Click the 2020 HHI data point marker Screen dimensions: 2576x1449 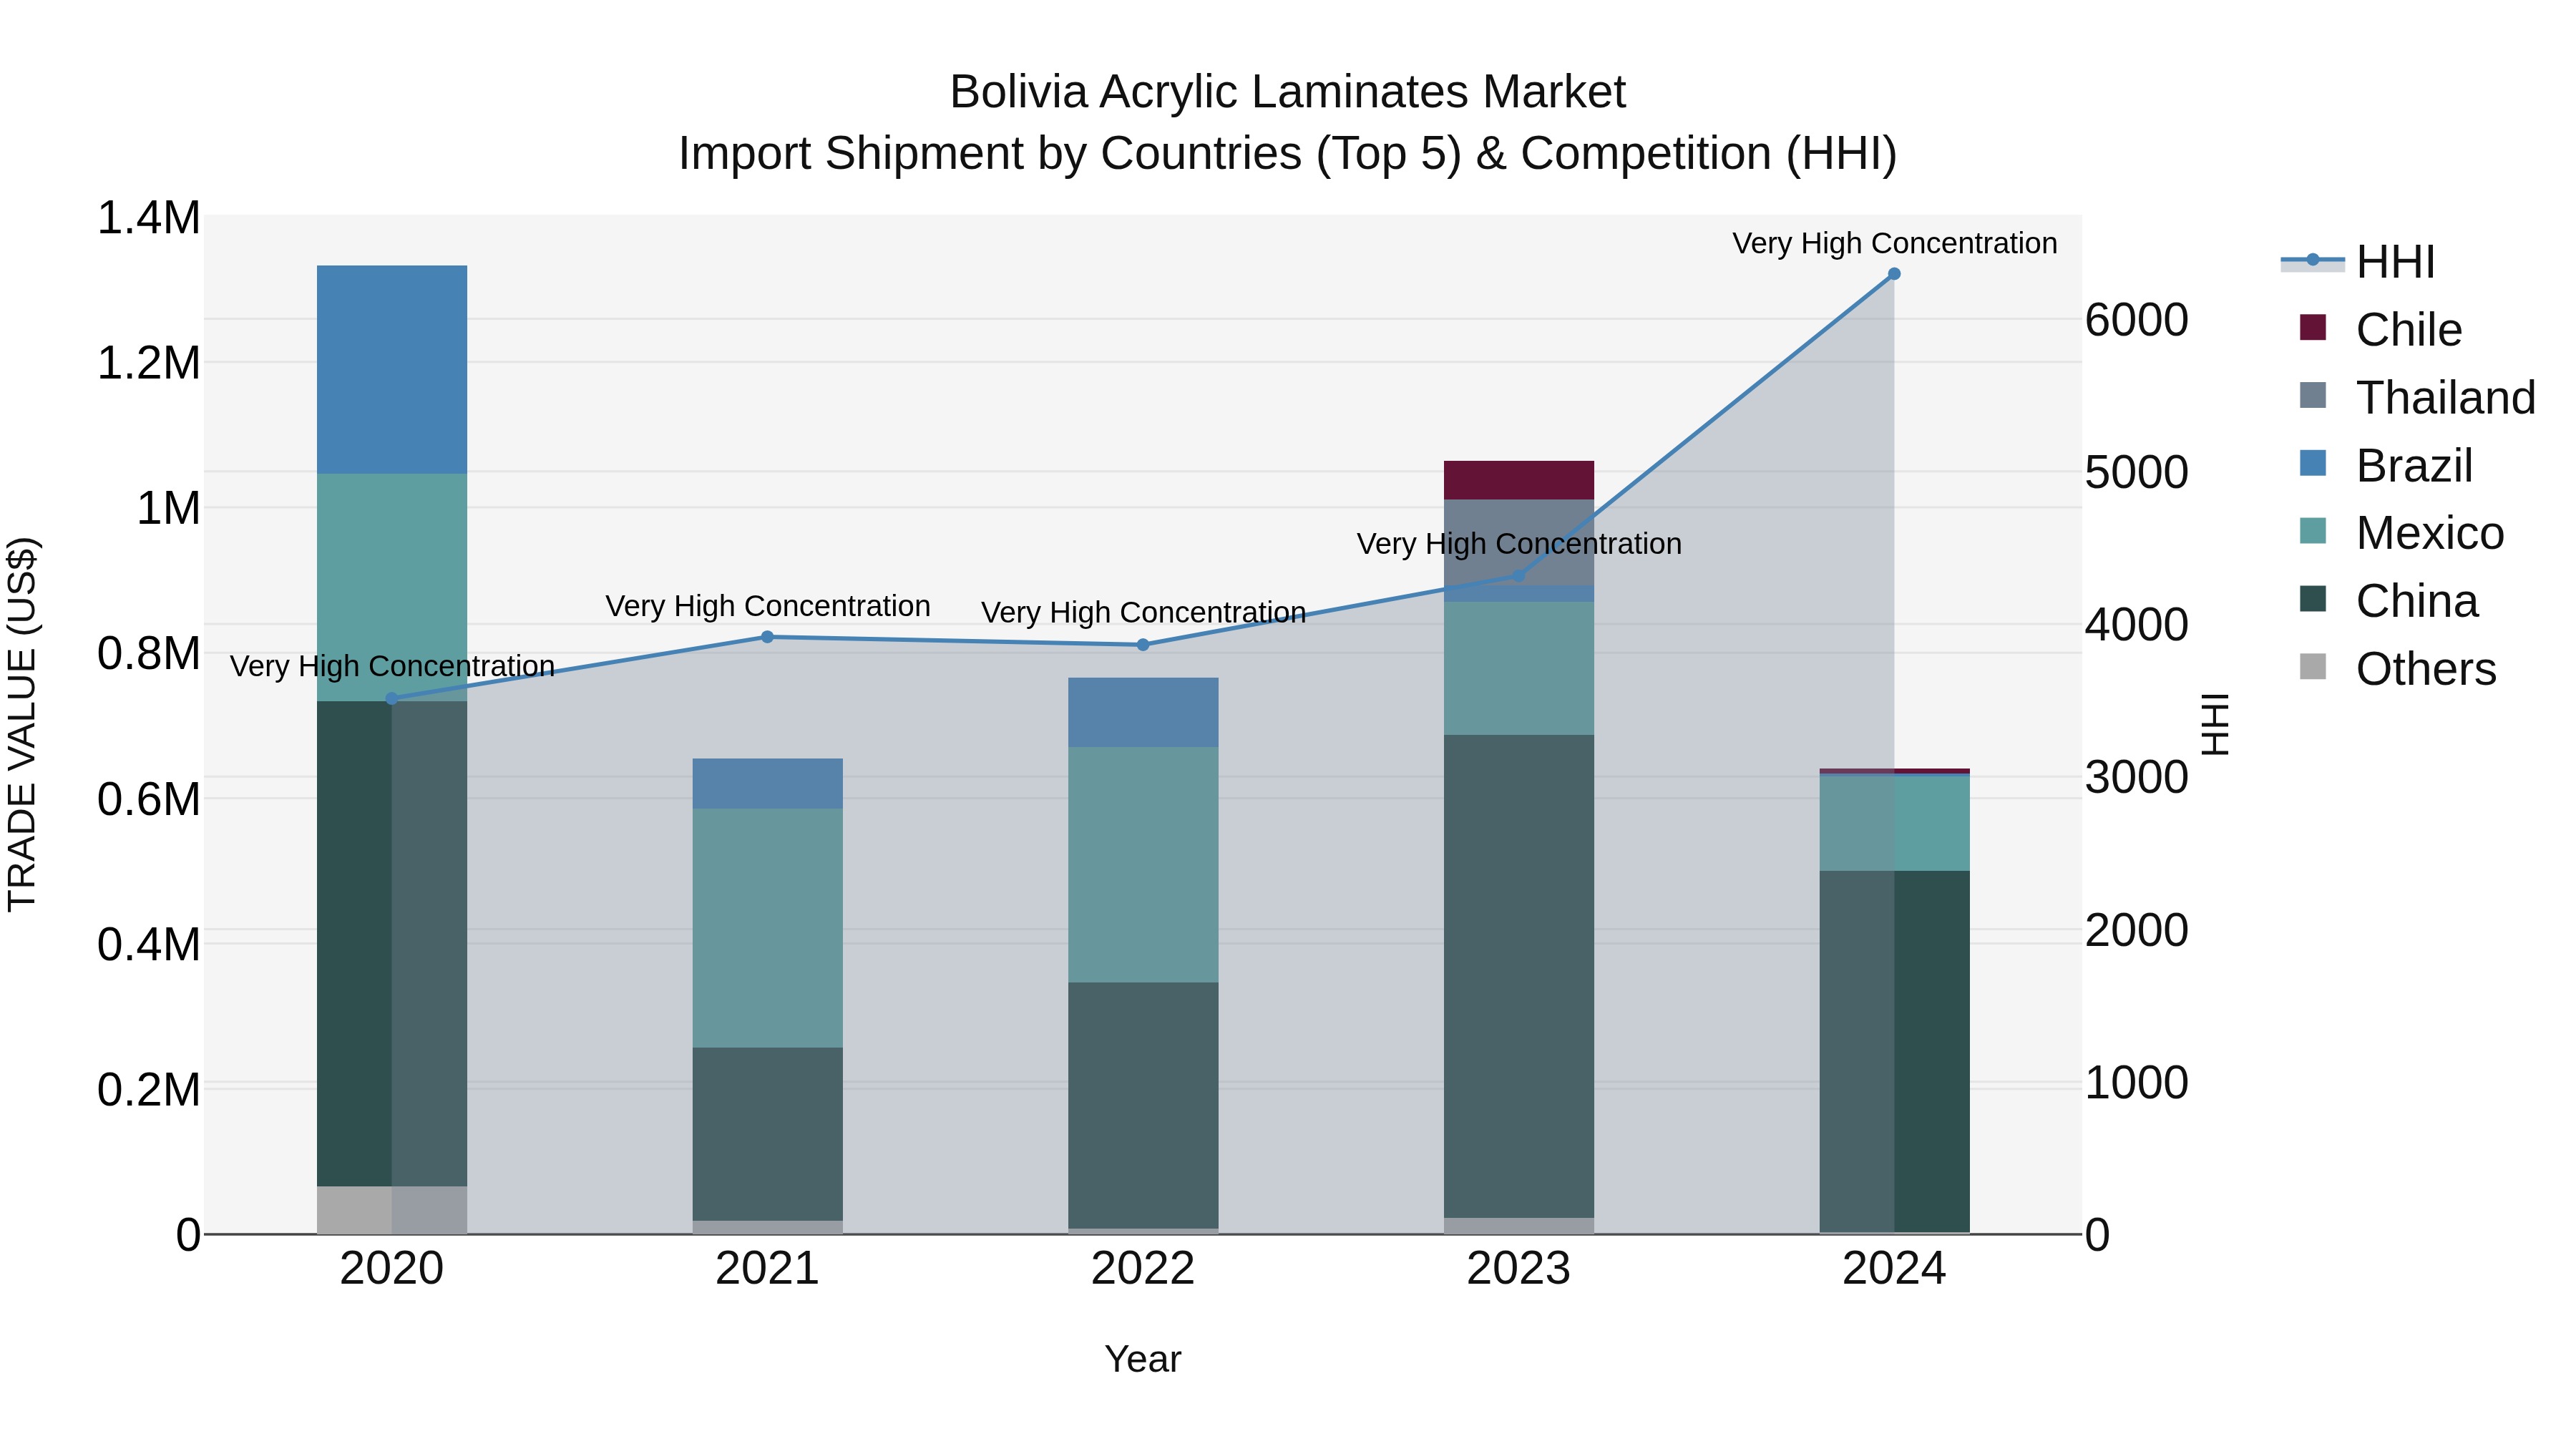coord(392,699)
